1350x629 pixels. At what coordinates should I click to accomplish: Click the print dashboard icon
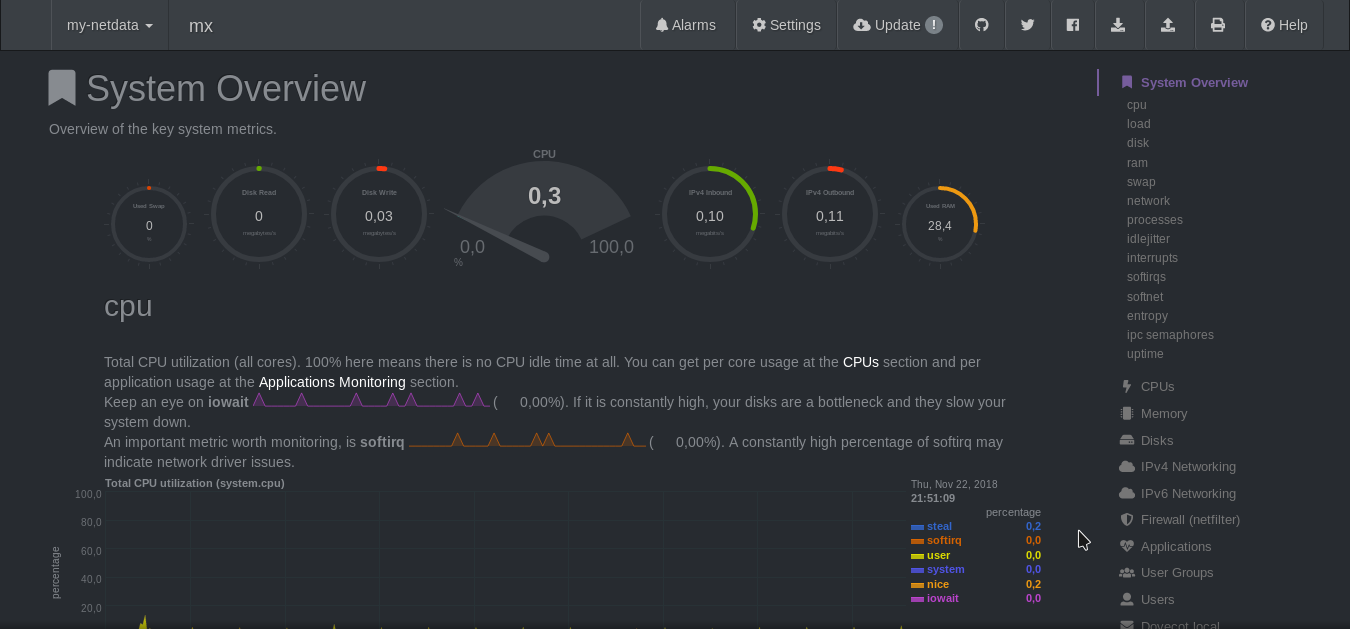click(x=1218, y=25)
